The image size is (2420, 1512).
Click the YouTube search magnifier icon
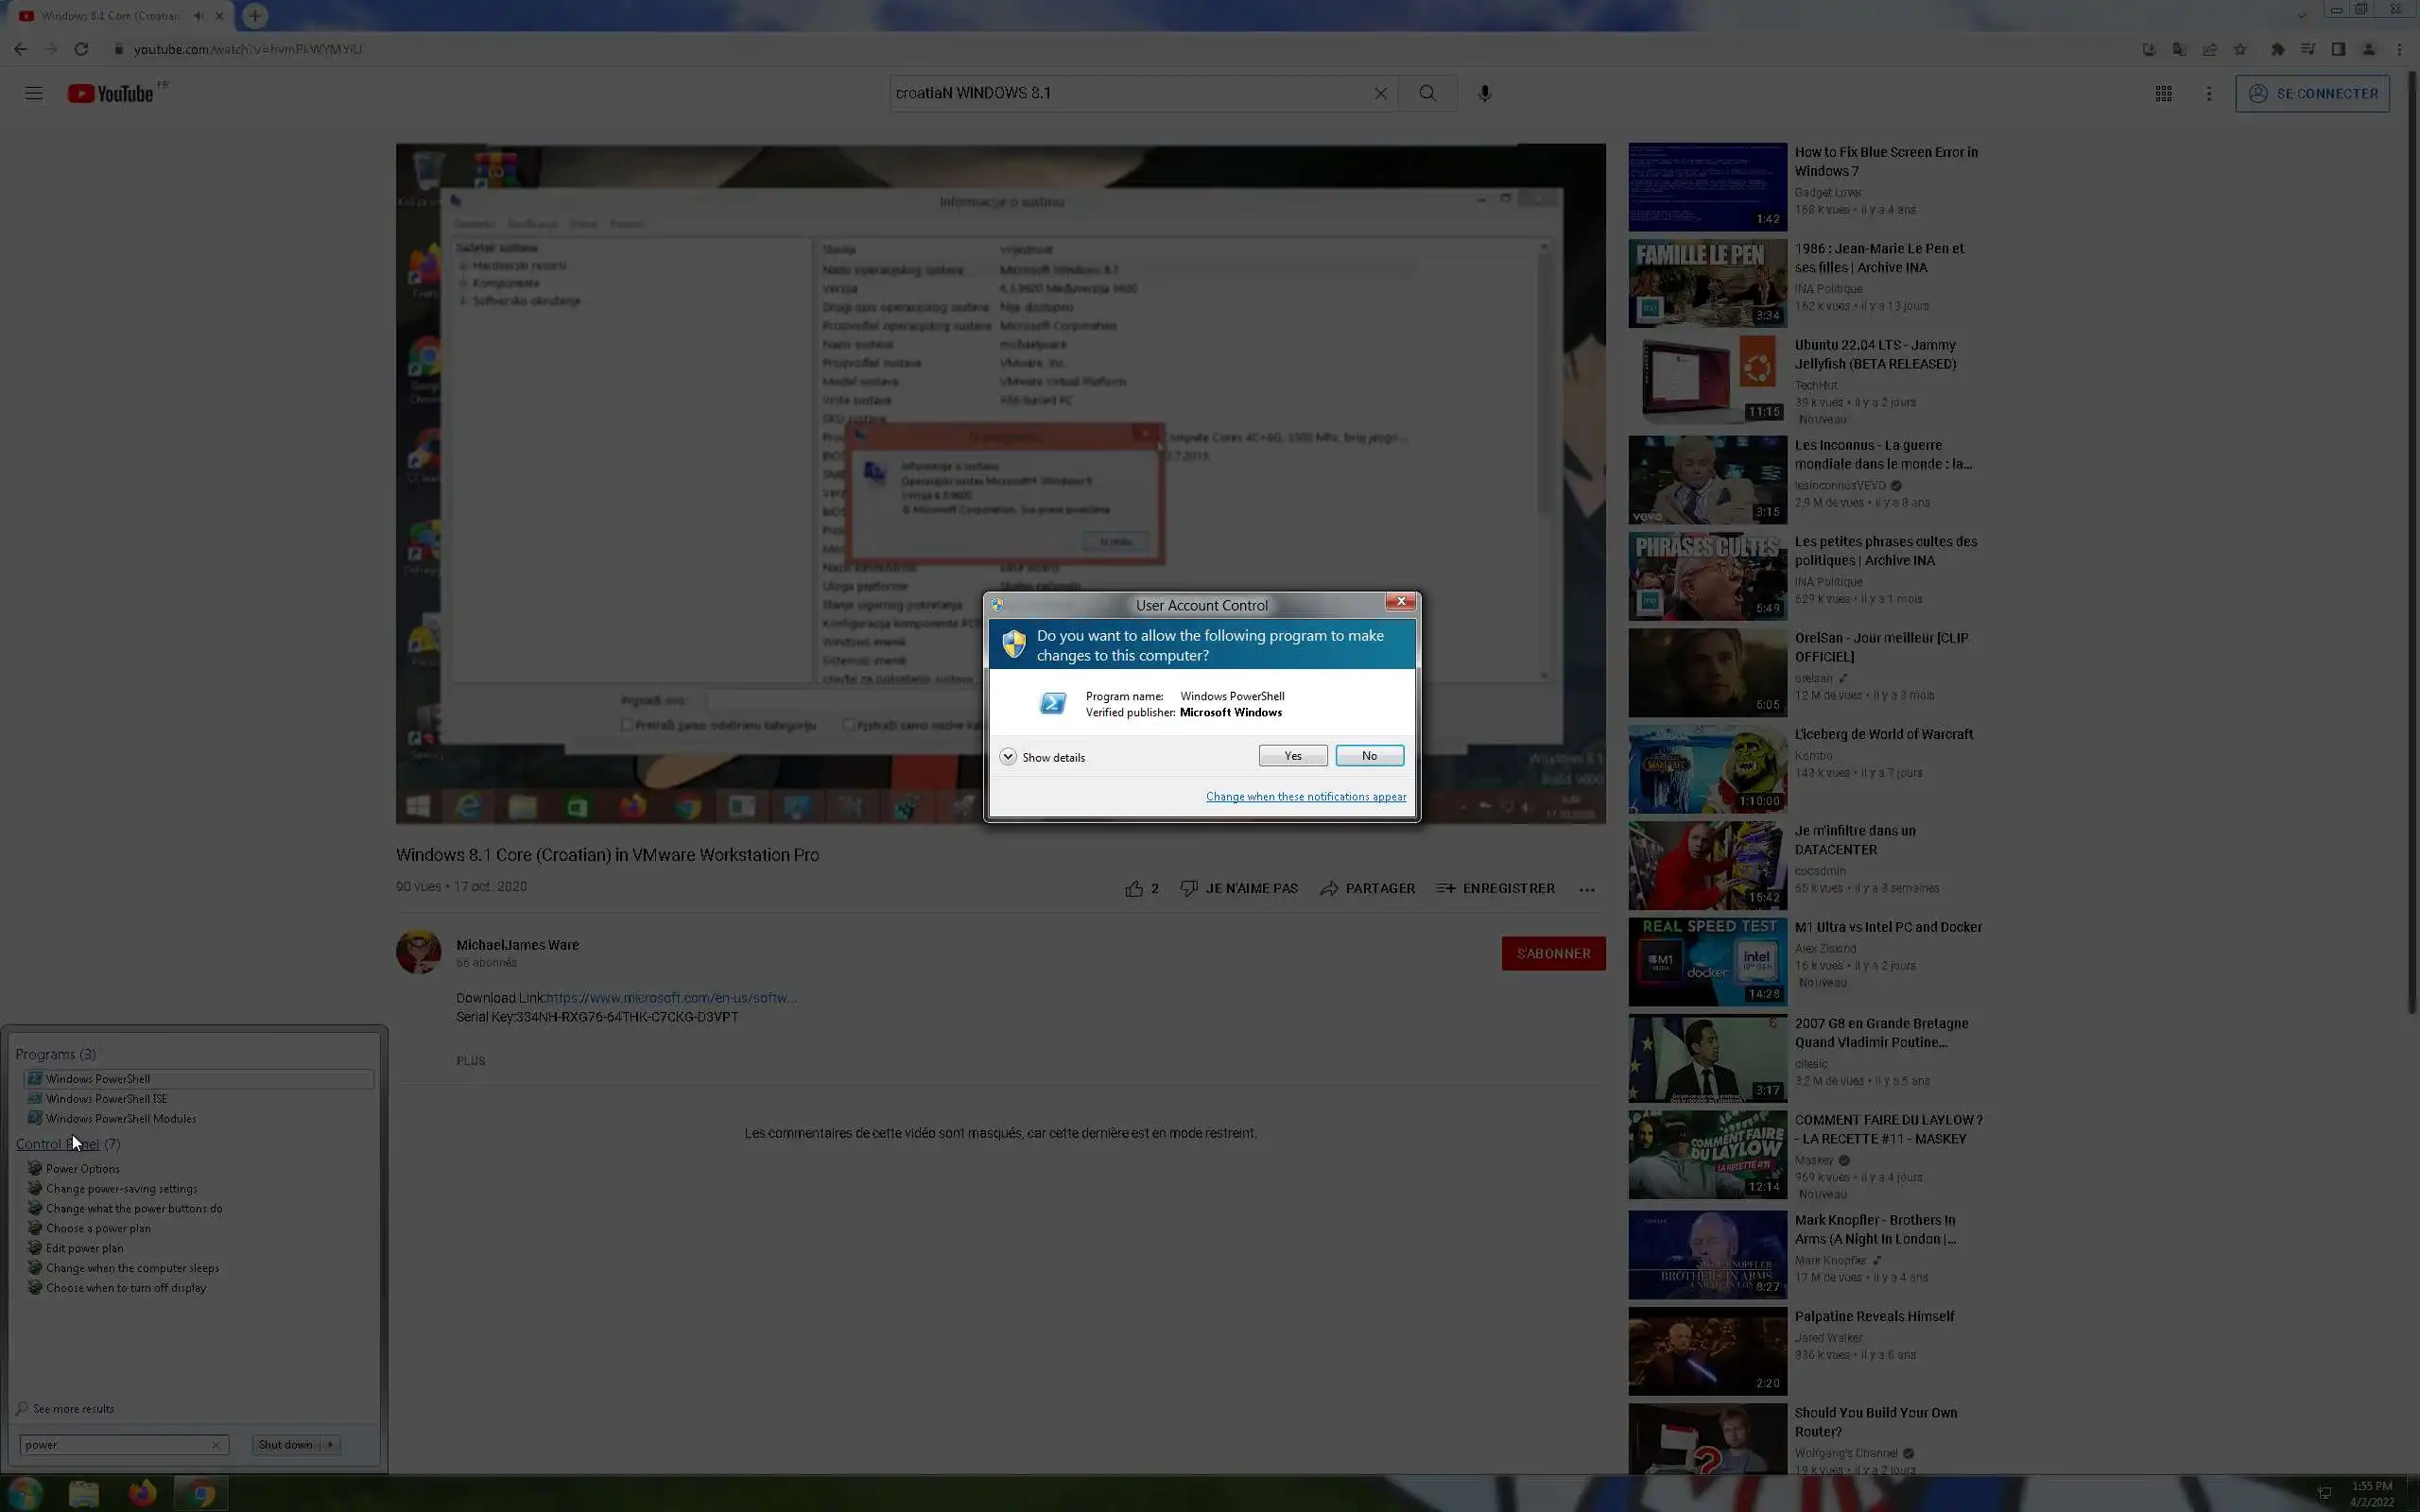tap(1427, 93)
